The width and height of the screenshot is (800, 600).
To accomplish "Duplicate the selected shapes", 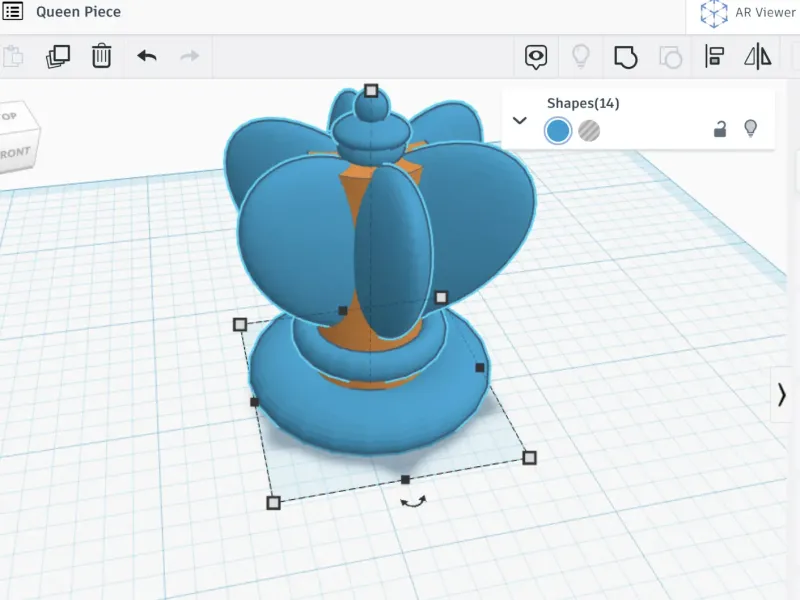I will point(58,56).
